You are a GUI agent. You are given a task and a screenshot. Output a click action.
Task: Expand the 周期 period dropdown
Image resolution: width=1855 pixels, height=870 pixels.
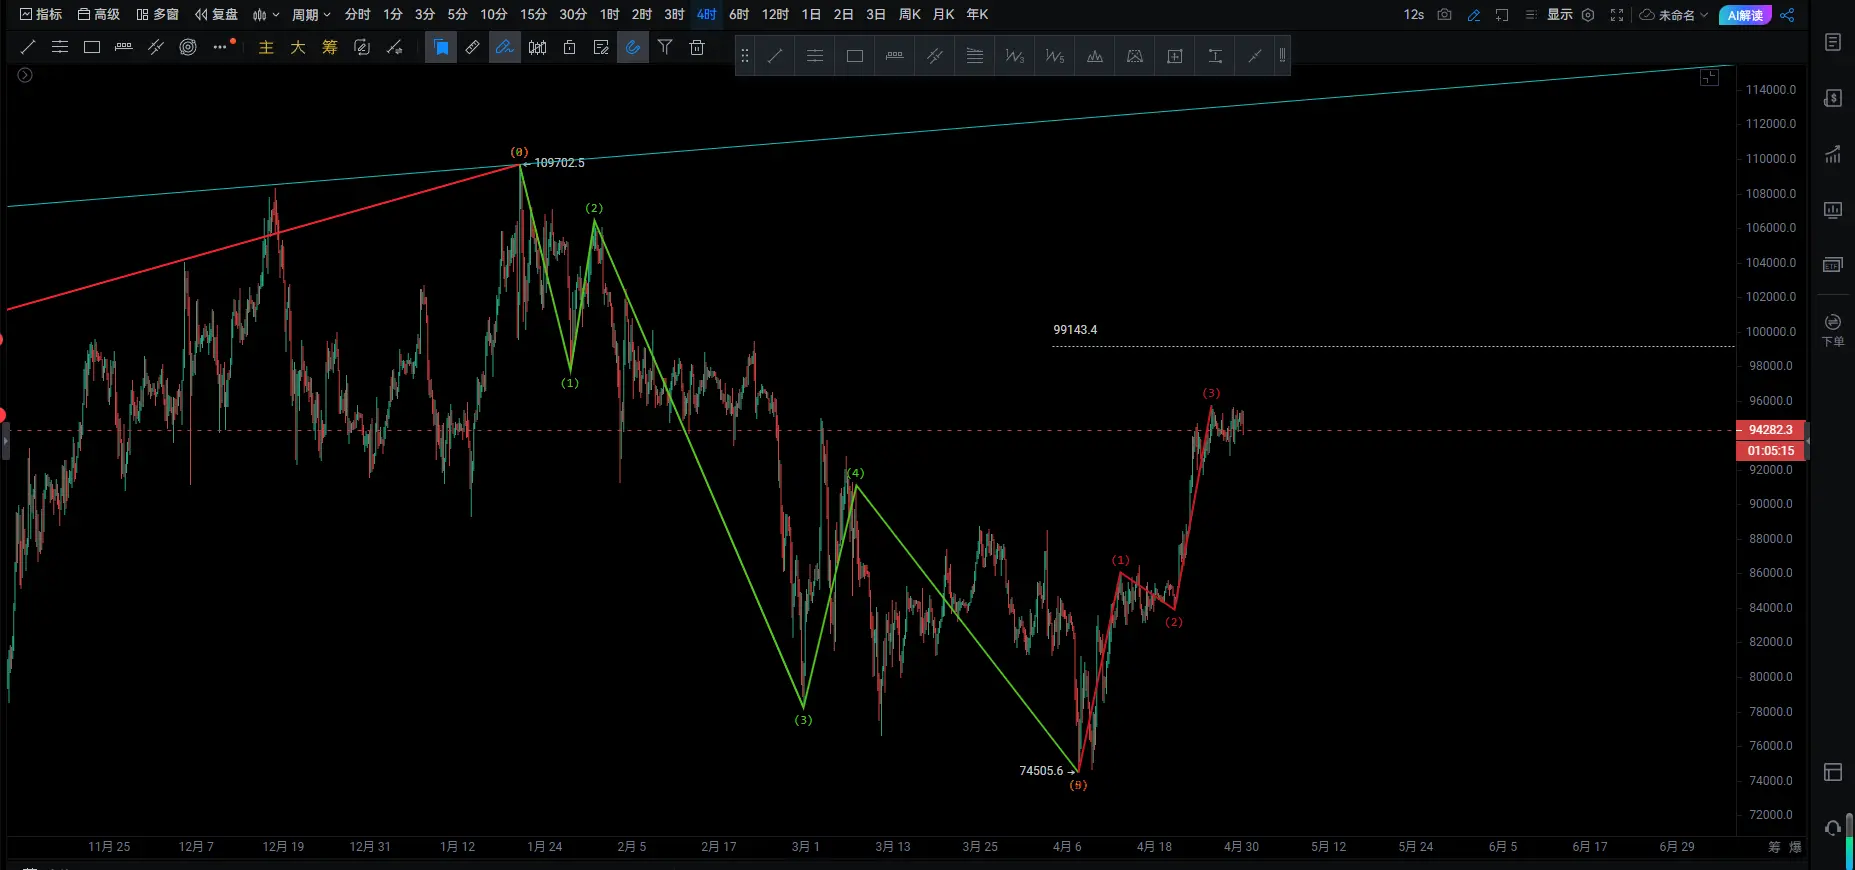pos(311,14)
